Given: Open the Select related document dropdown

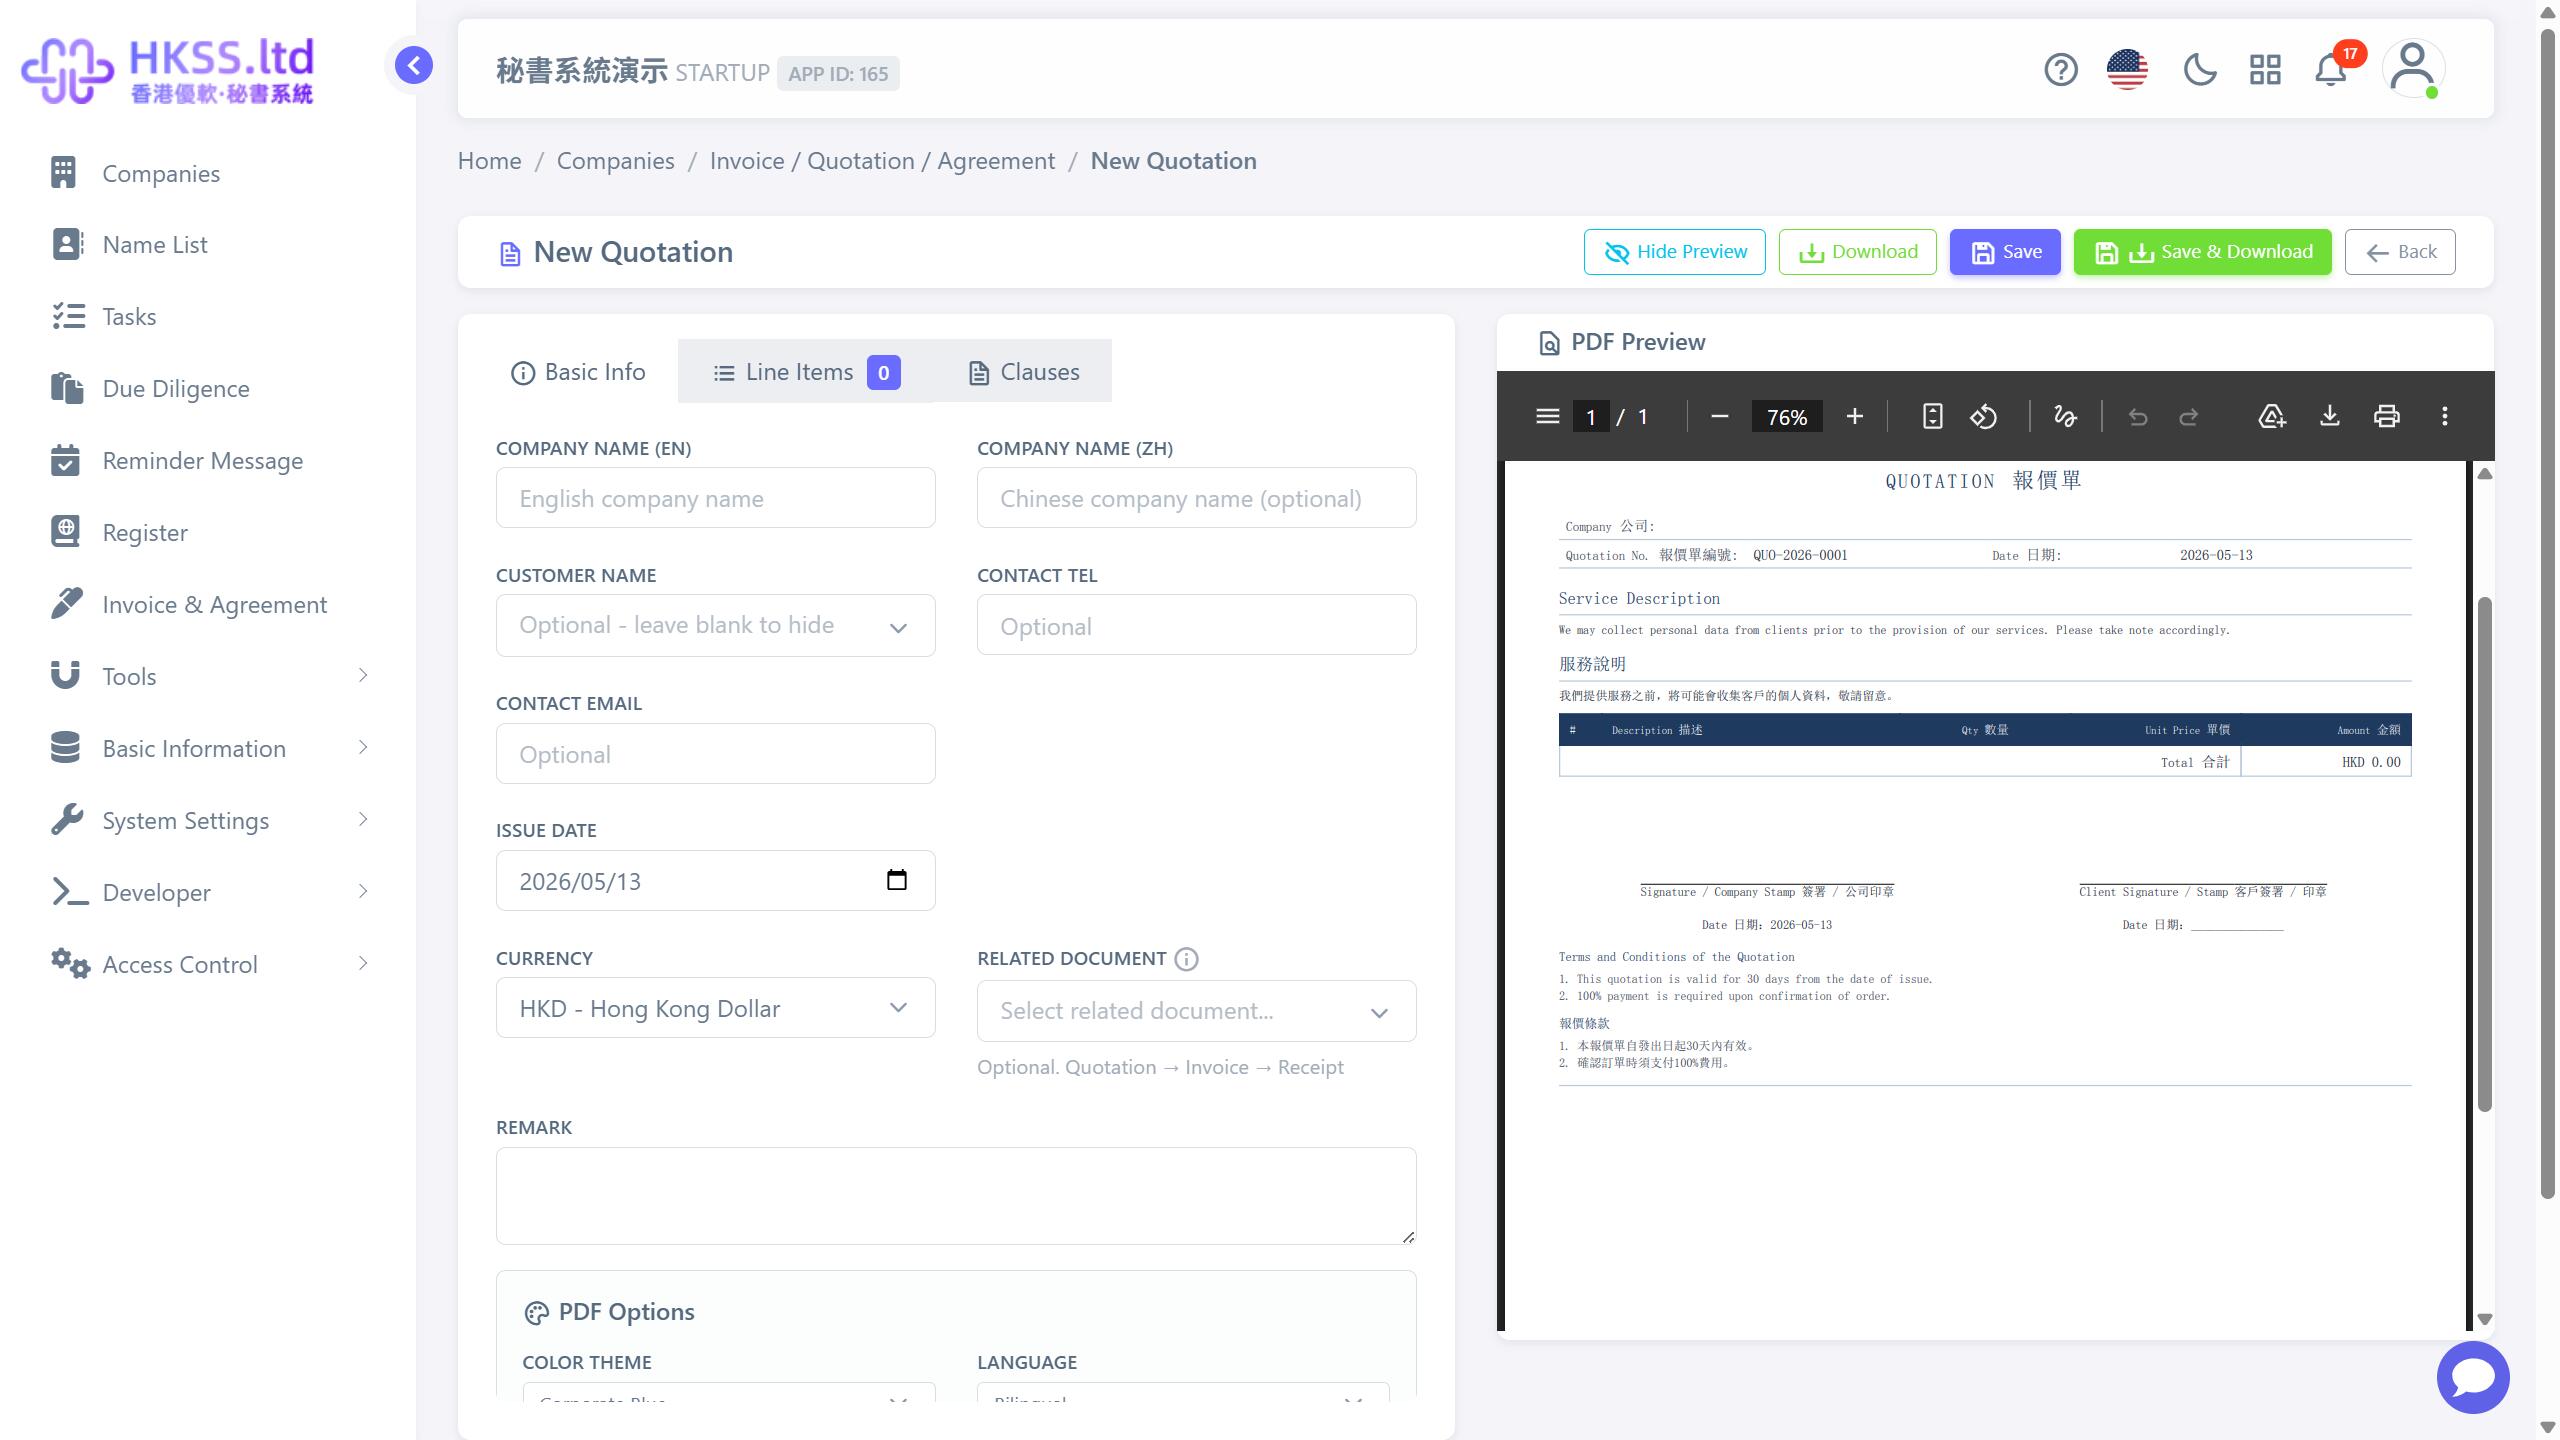Looking at the screenshot, I should (1196, 1011).
